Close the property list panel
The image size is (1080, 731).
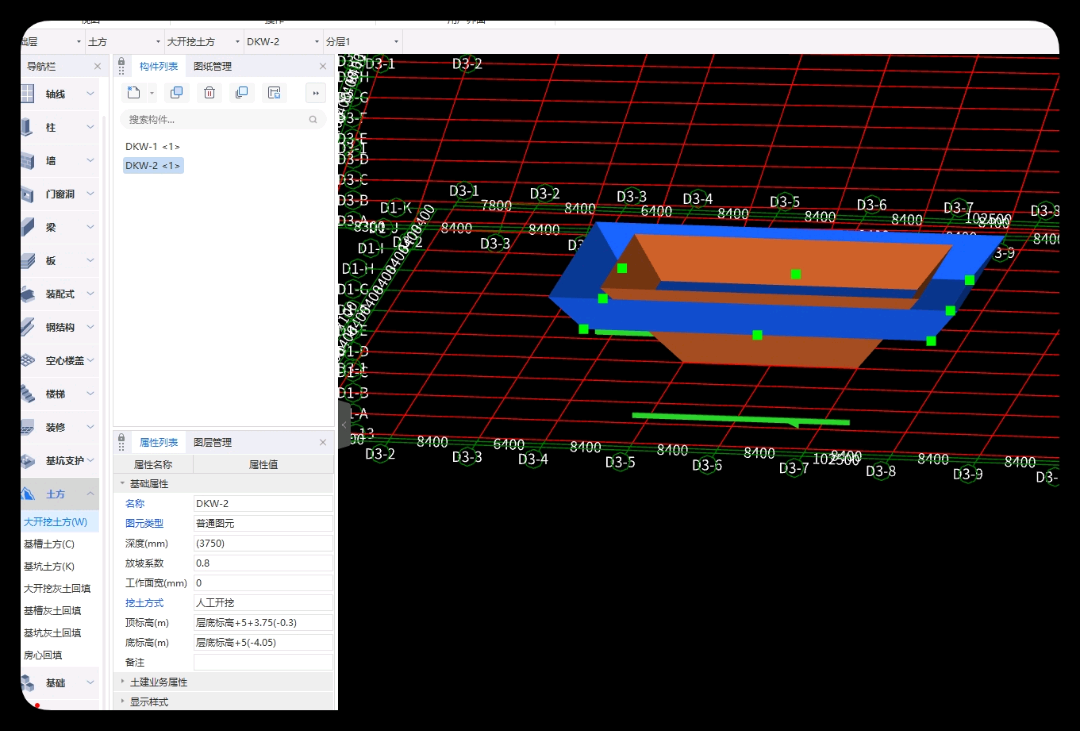[x=323, y=442]
